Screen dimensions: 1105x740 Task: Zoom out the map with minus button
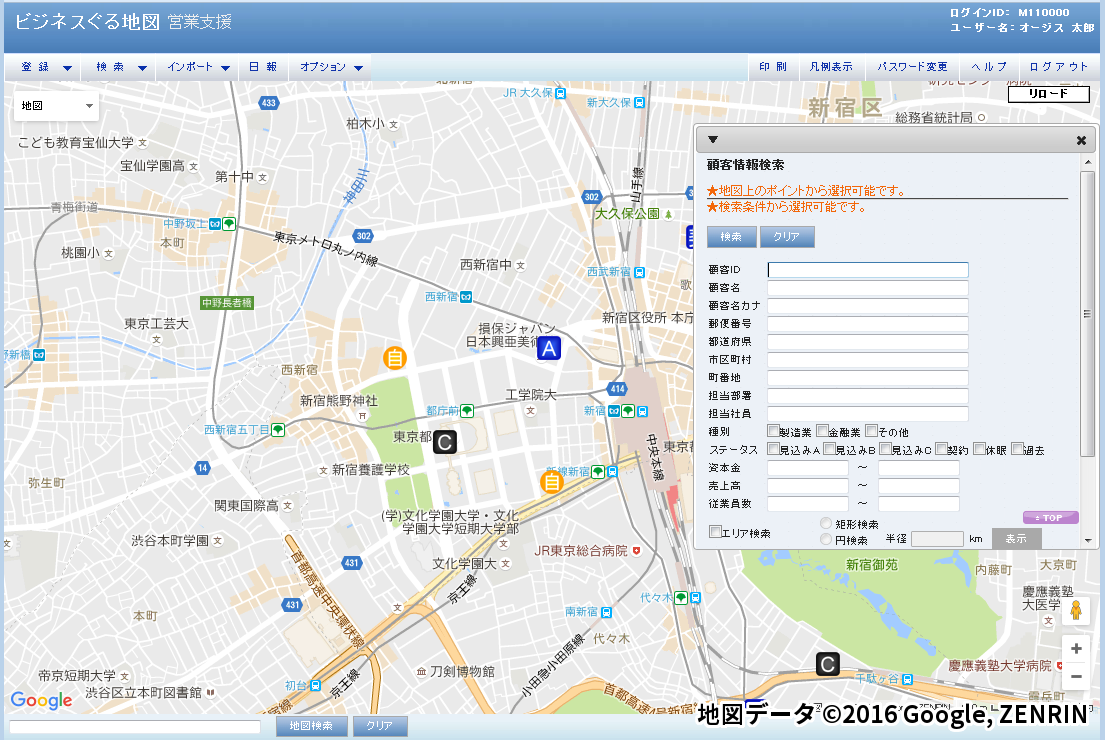click(1076, 677)
